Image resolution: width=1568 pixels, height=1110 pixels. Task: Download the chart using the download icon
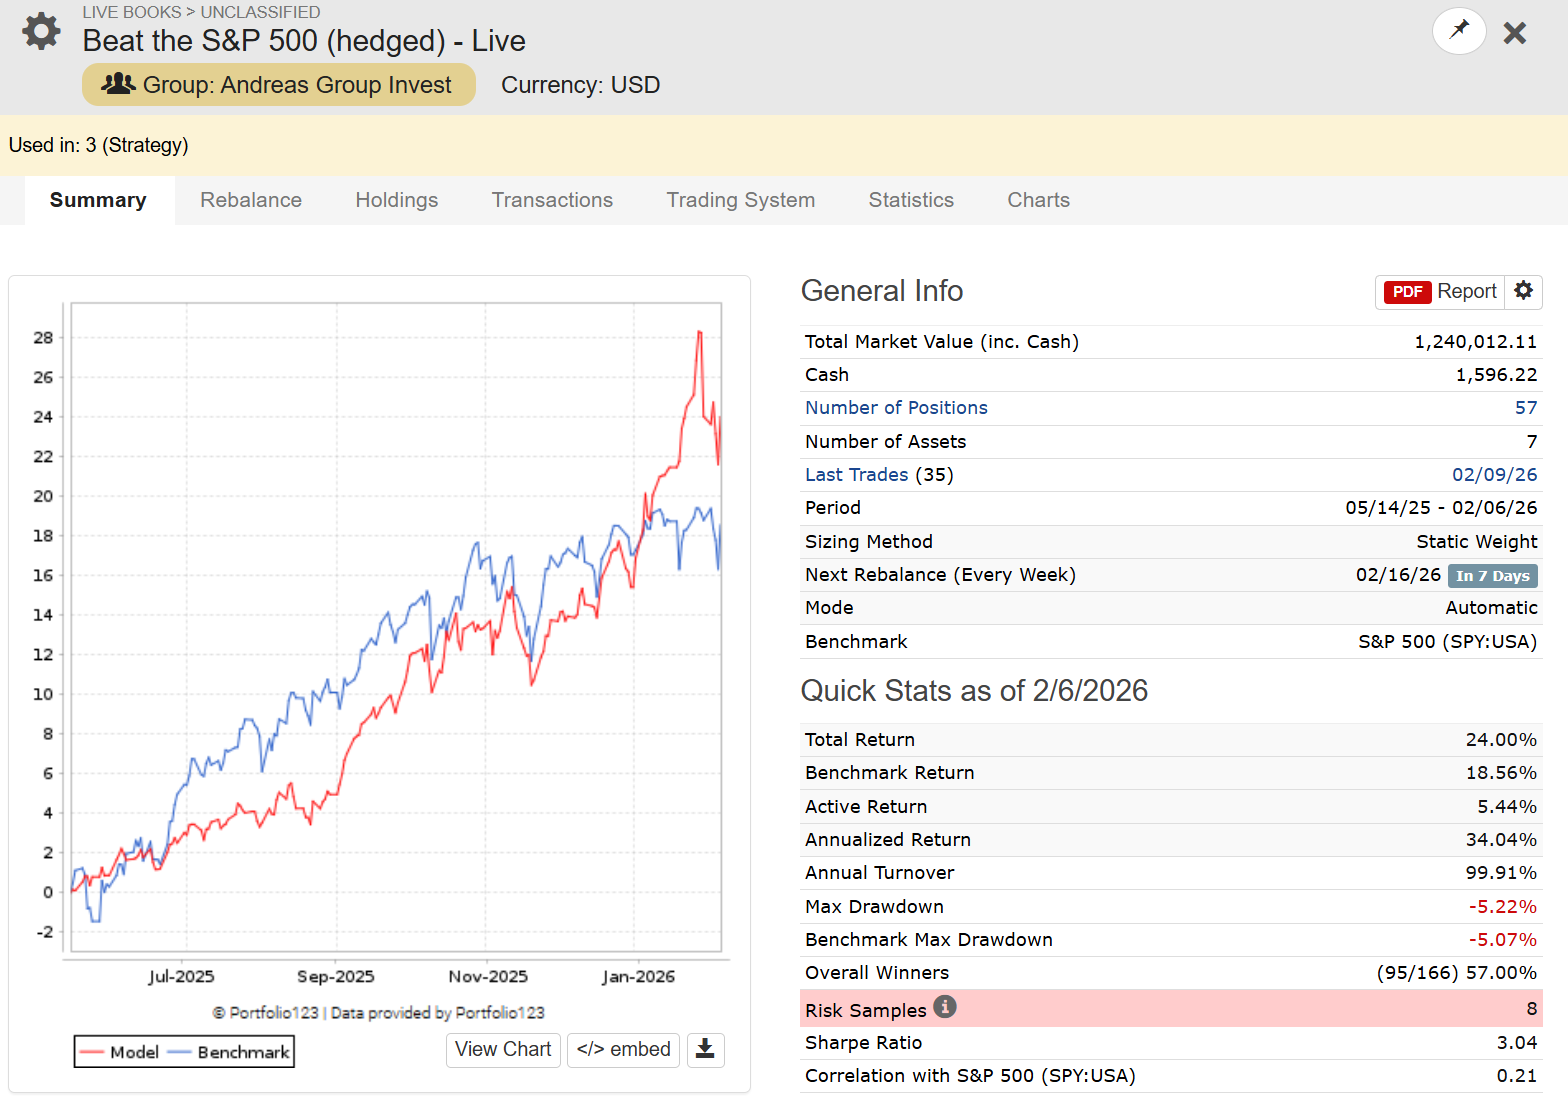[705, 1049]
